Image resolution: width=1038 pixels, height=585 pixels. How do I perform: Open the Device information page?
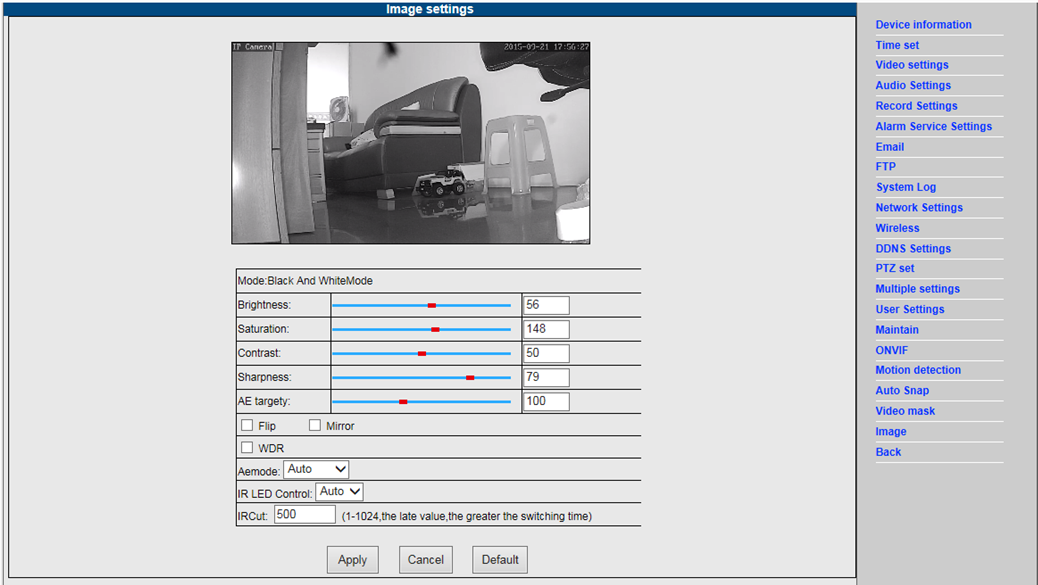(x=923, y=24)
